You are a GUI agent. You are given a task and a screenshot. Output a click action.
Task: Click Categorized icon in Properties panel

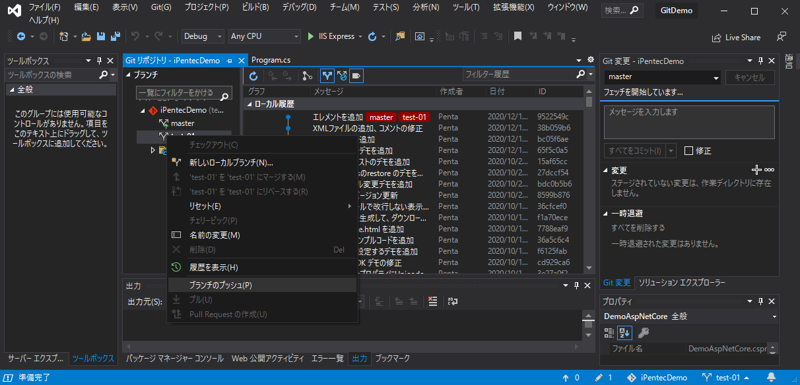pos(609,333)
